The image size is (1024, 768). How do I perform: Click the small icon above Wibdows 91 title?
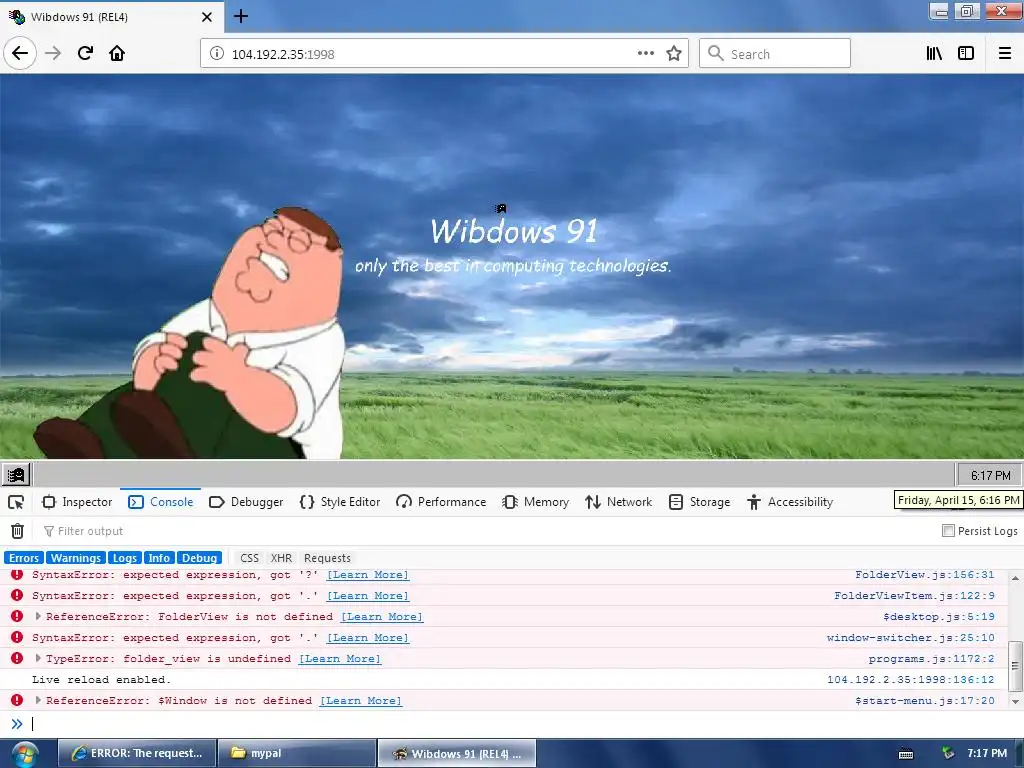(501, 208)
